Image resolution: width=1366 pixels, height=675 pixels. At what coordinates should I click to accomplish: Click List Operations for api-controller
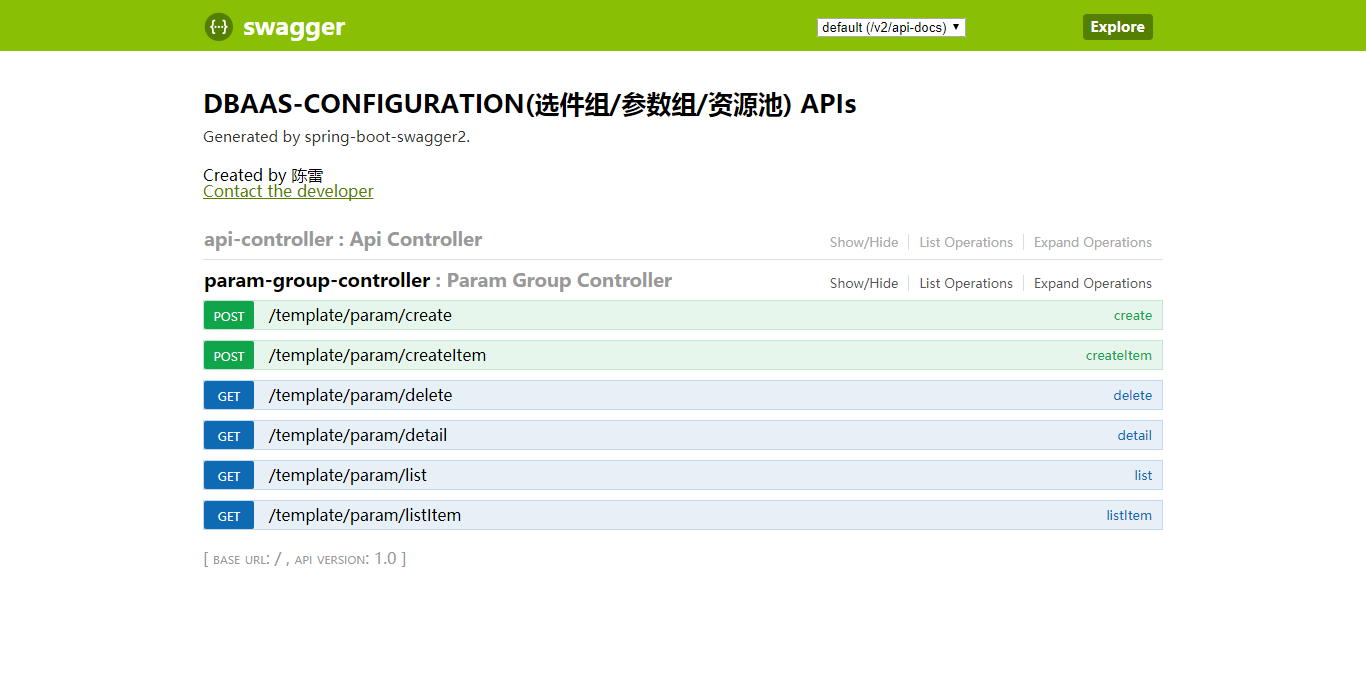tap(966, 242)
